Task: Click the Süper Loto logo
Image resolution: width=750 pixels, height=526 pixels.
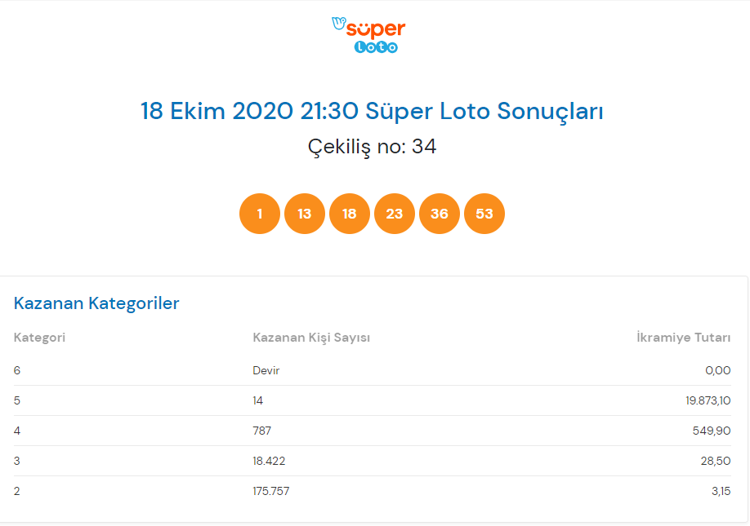Action: pos(368,34)
